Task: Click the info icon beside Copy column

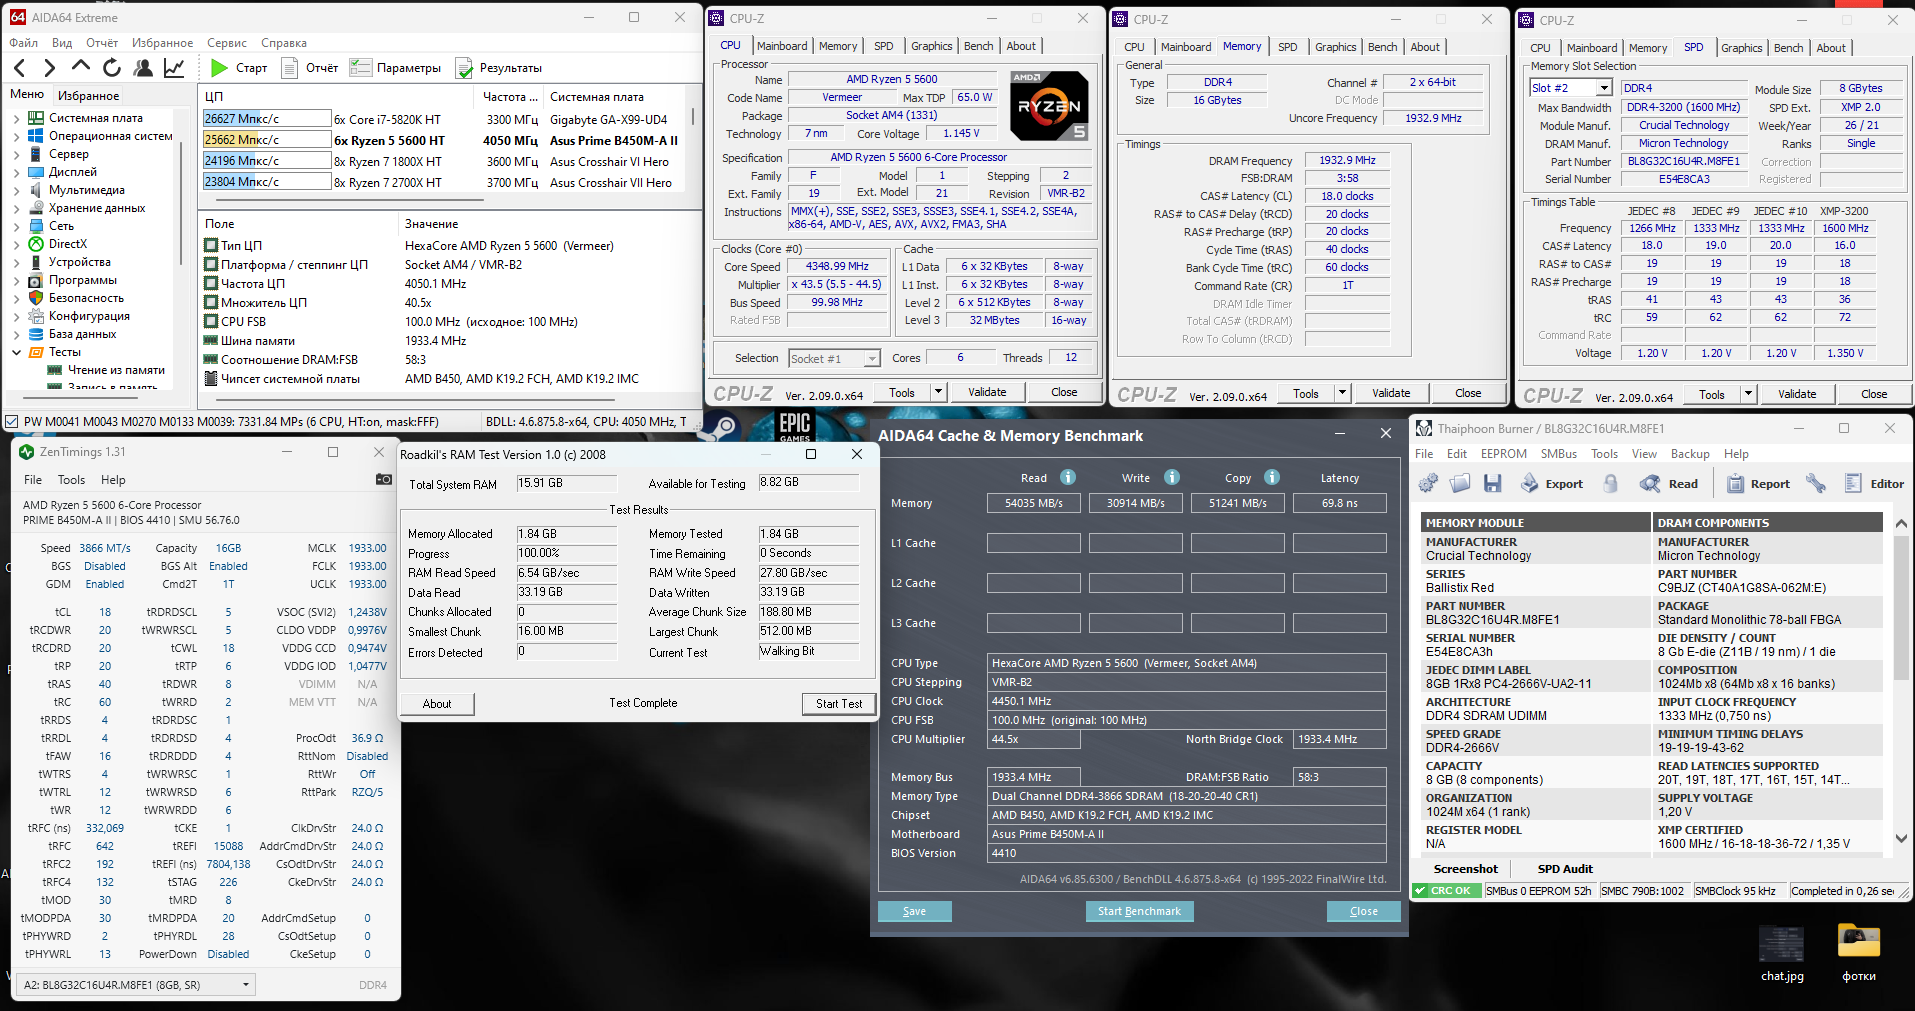Action: point(1272,477)
